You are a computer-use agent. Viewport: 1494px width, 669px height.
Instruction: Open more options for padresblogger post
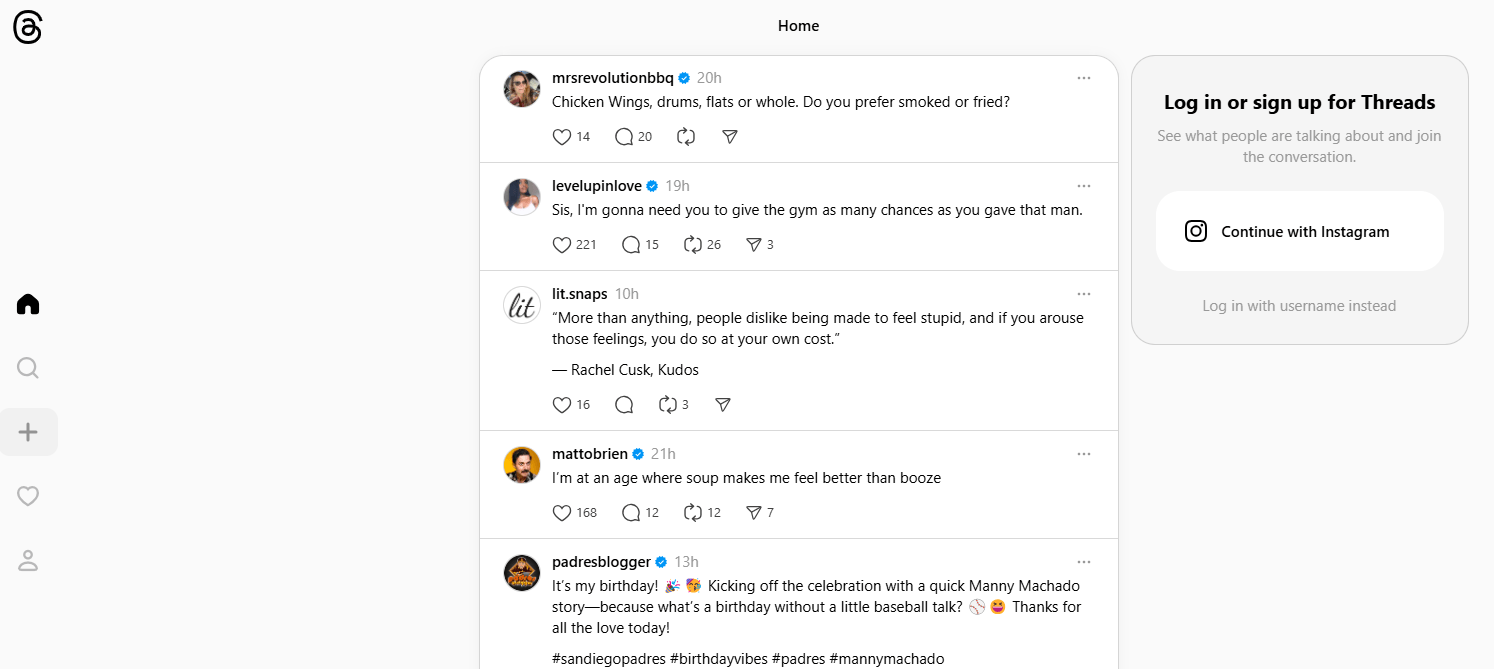(x=1084, y=562)
